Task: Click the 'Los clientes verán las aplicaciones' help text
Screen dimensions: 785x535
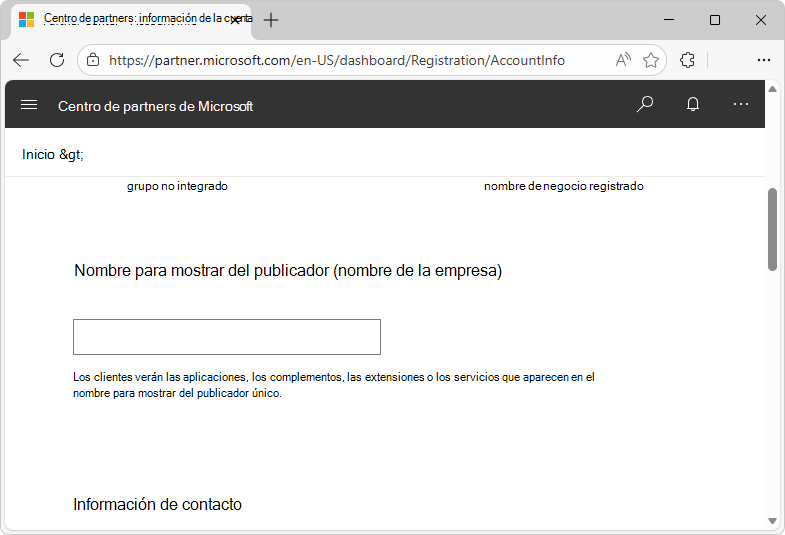Action: tap(334, 385)
